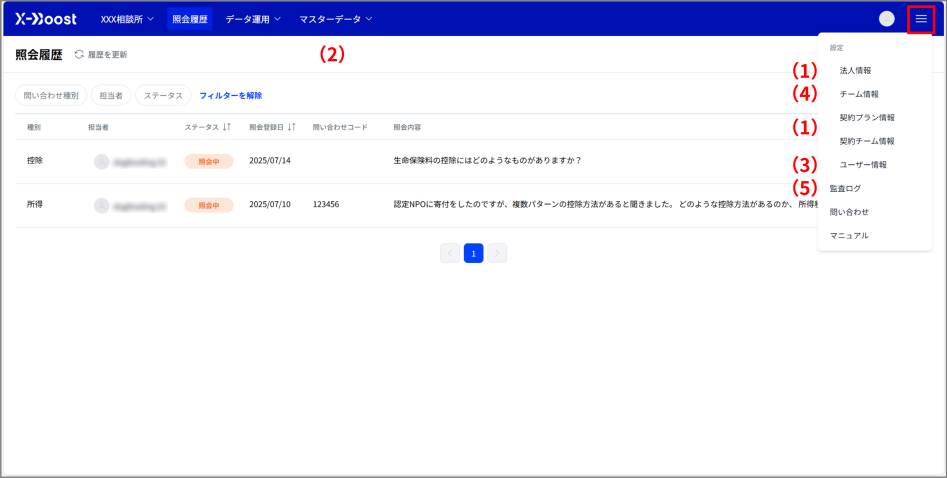947x478 pixels.
Task: Click date 2025/07/14
Action: pos(270,161)
